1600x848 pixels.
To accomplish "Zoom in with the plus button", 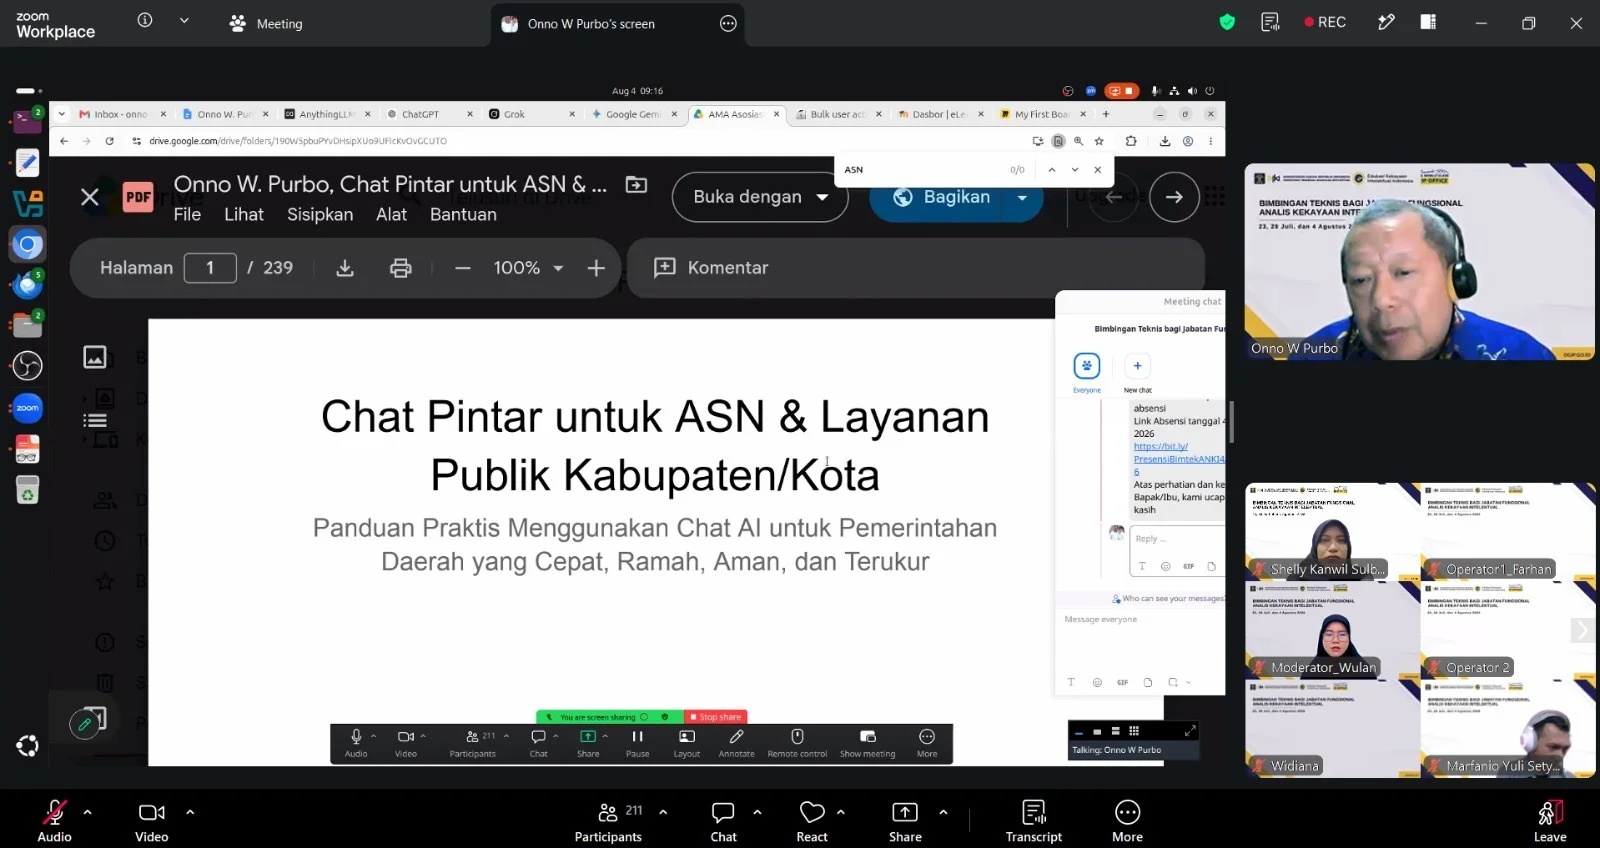I will 596,268.
